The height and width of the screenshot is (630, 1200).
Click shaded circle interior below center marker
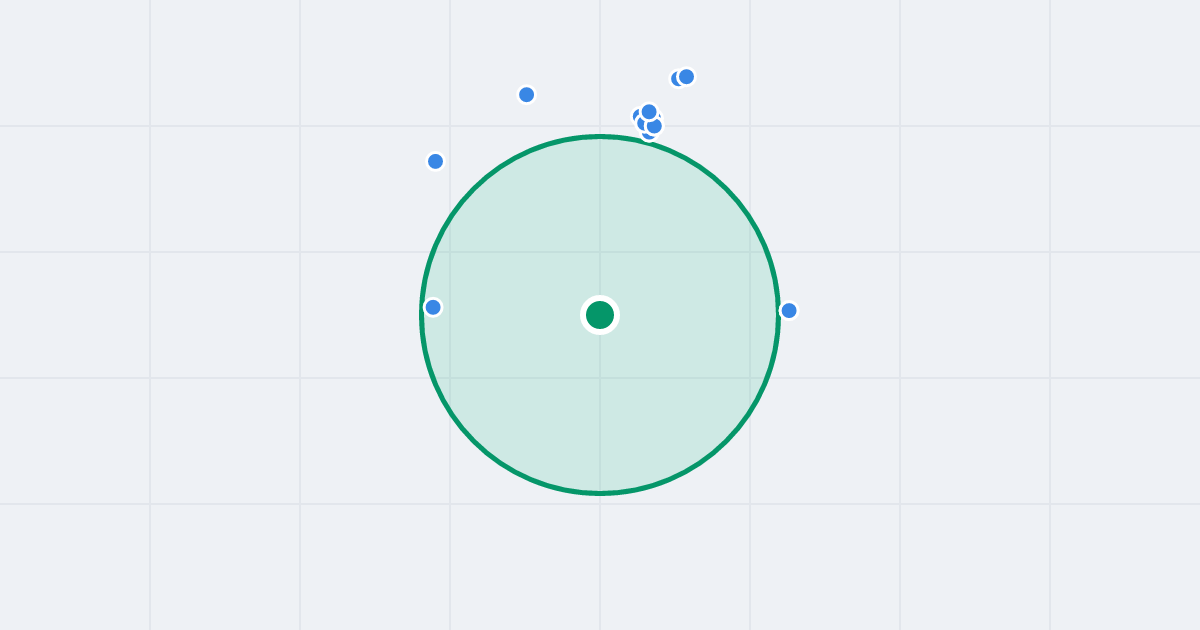[x=600, y=410]
